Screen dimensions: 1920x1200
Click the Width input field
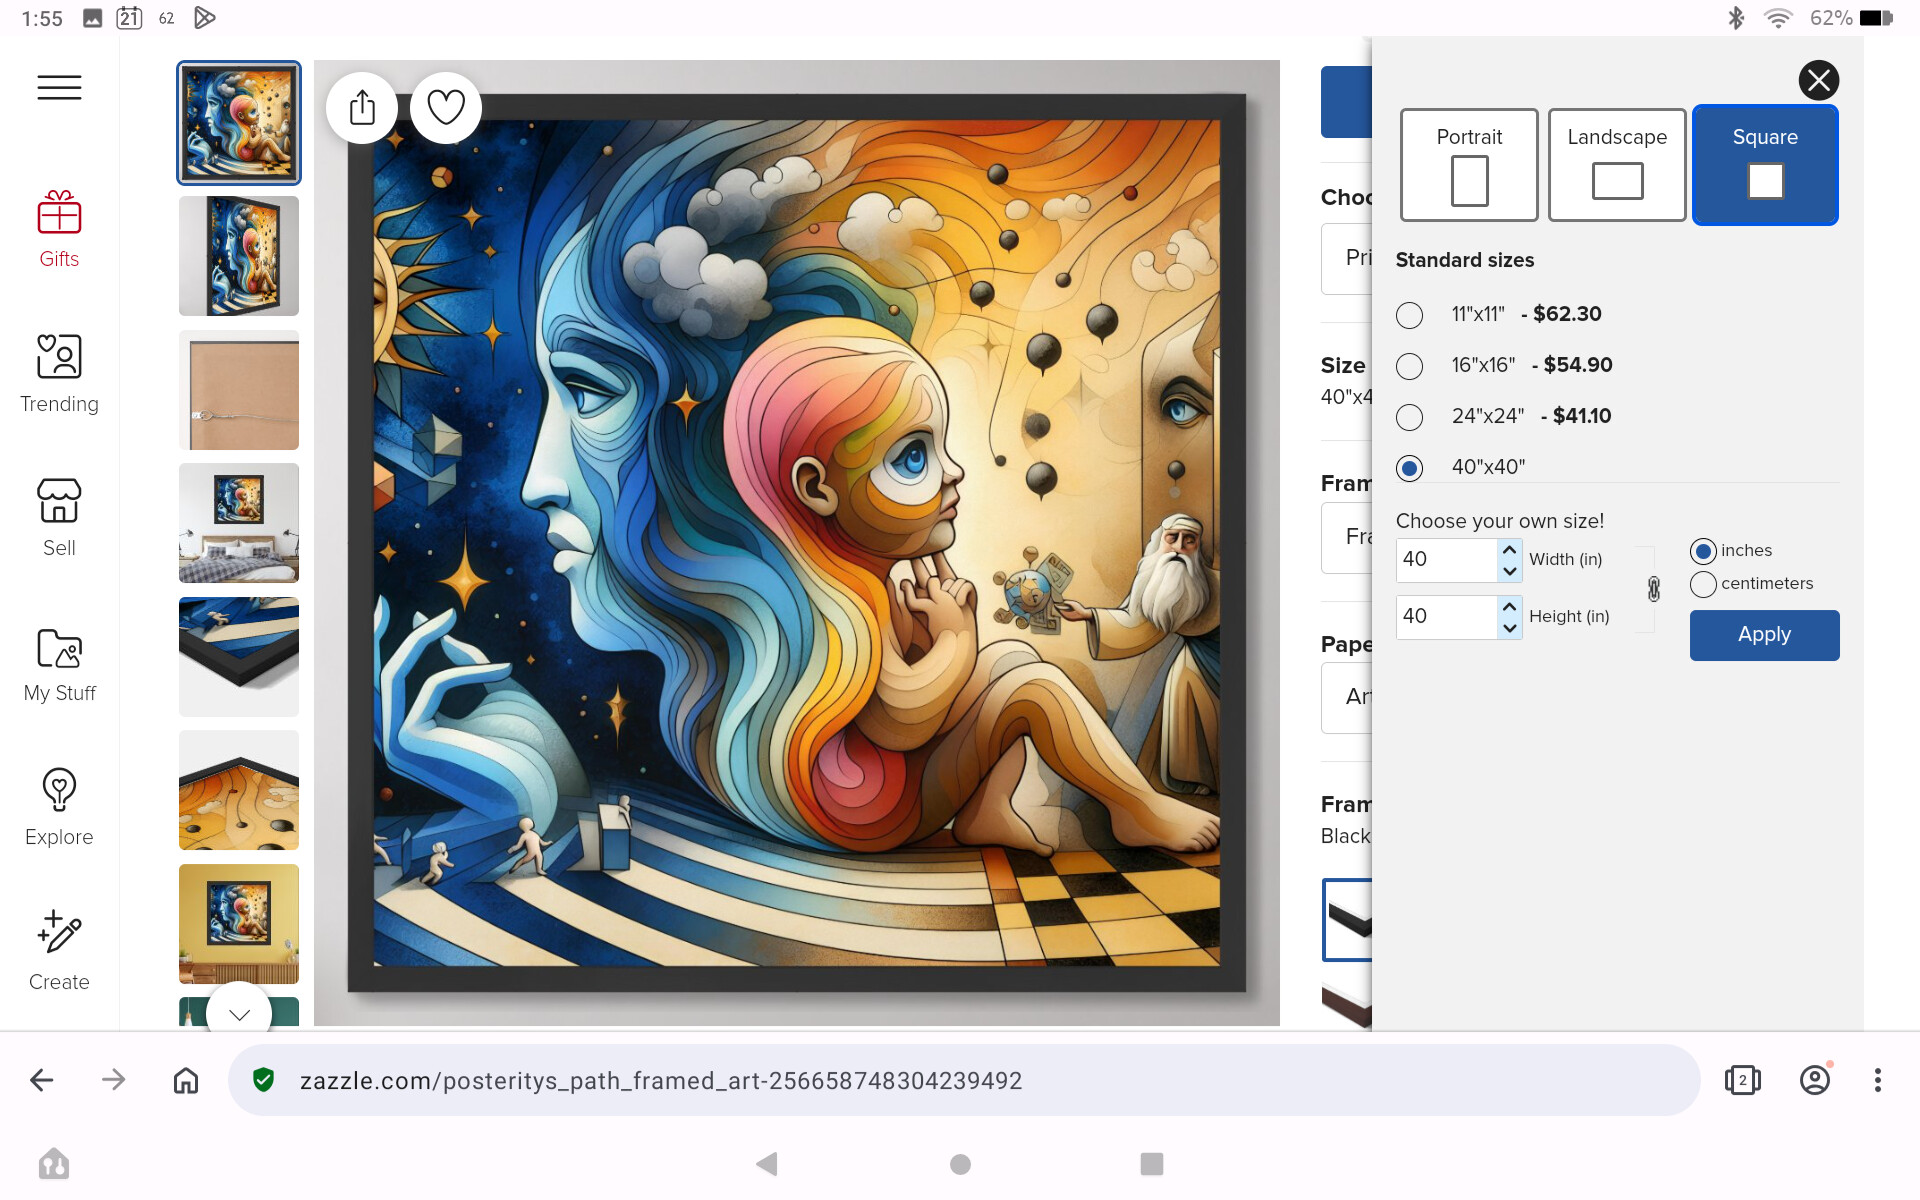pyautogui.click(x=1447, y=560)
